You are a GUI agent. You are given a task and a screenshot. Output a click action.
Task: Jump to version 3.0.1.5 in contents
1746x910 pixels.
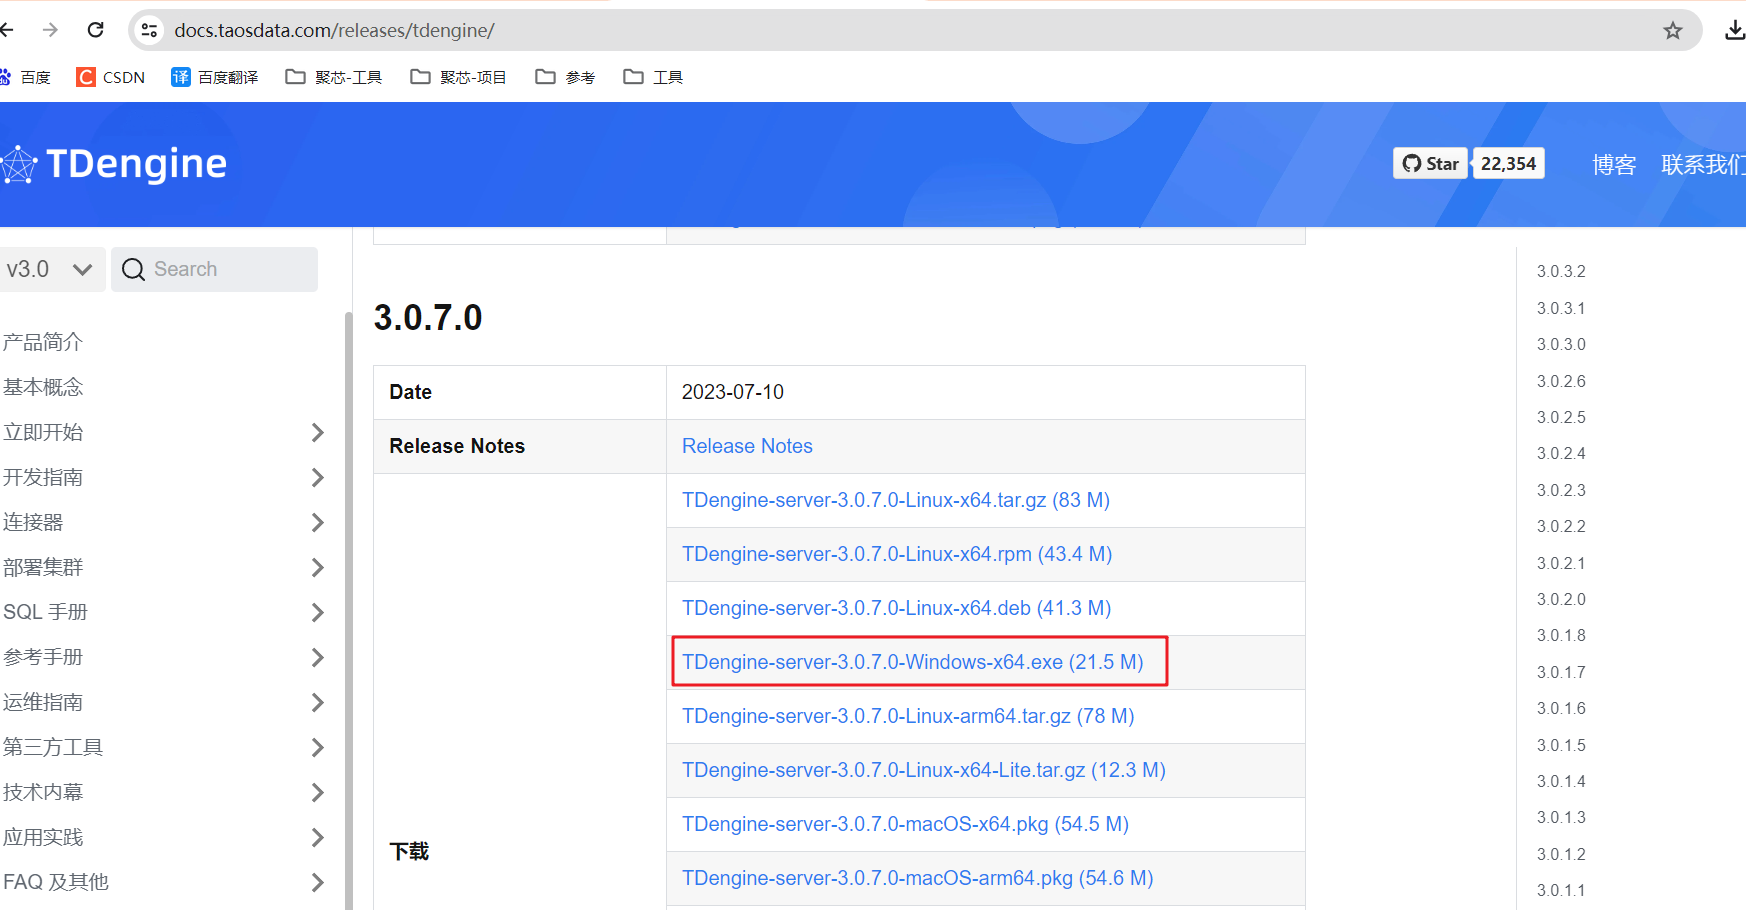pyautogui.click(x=1561, y=745)
